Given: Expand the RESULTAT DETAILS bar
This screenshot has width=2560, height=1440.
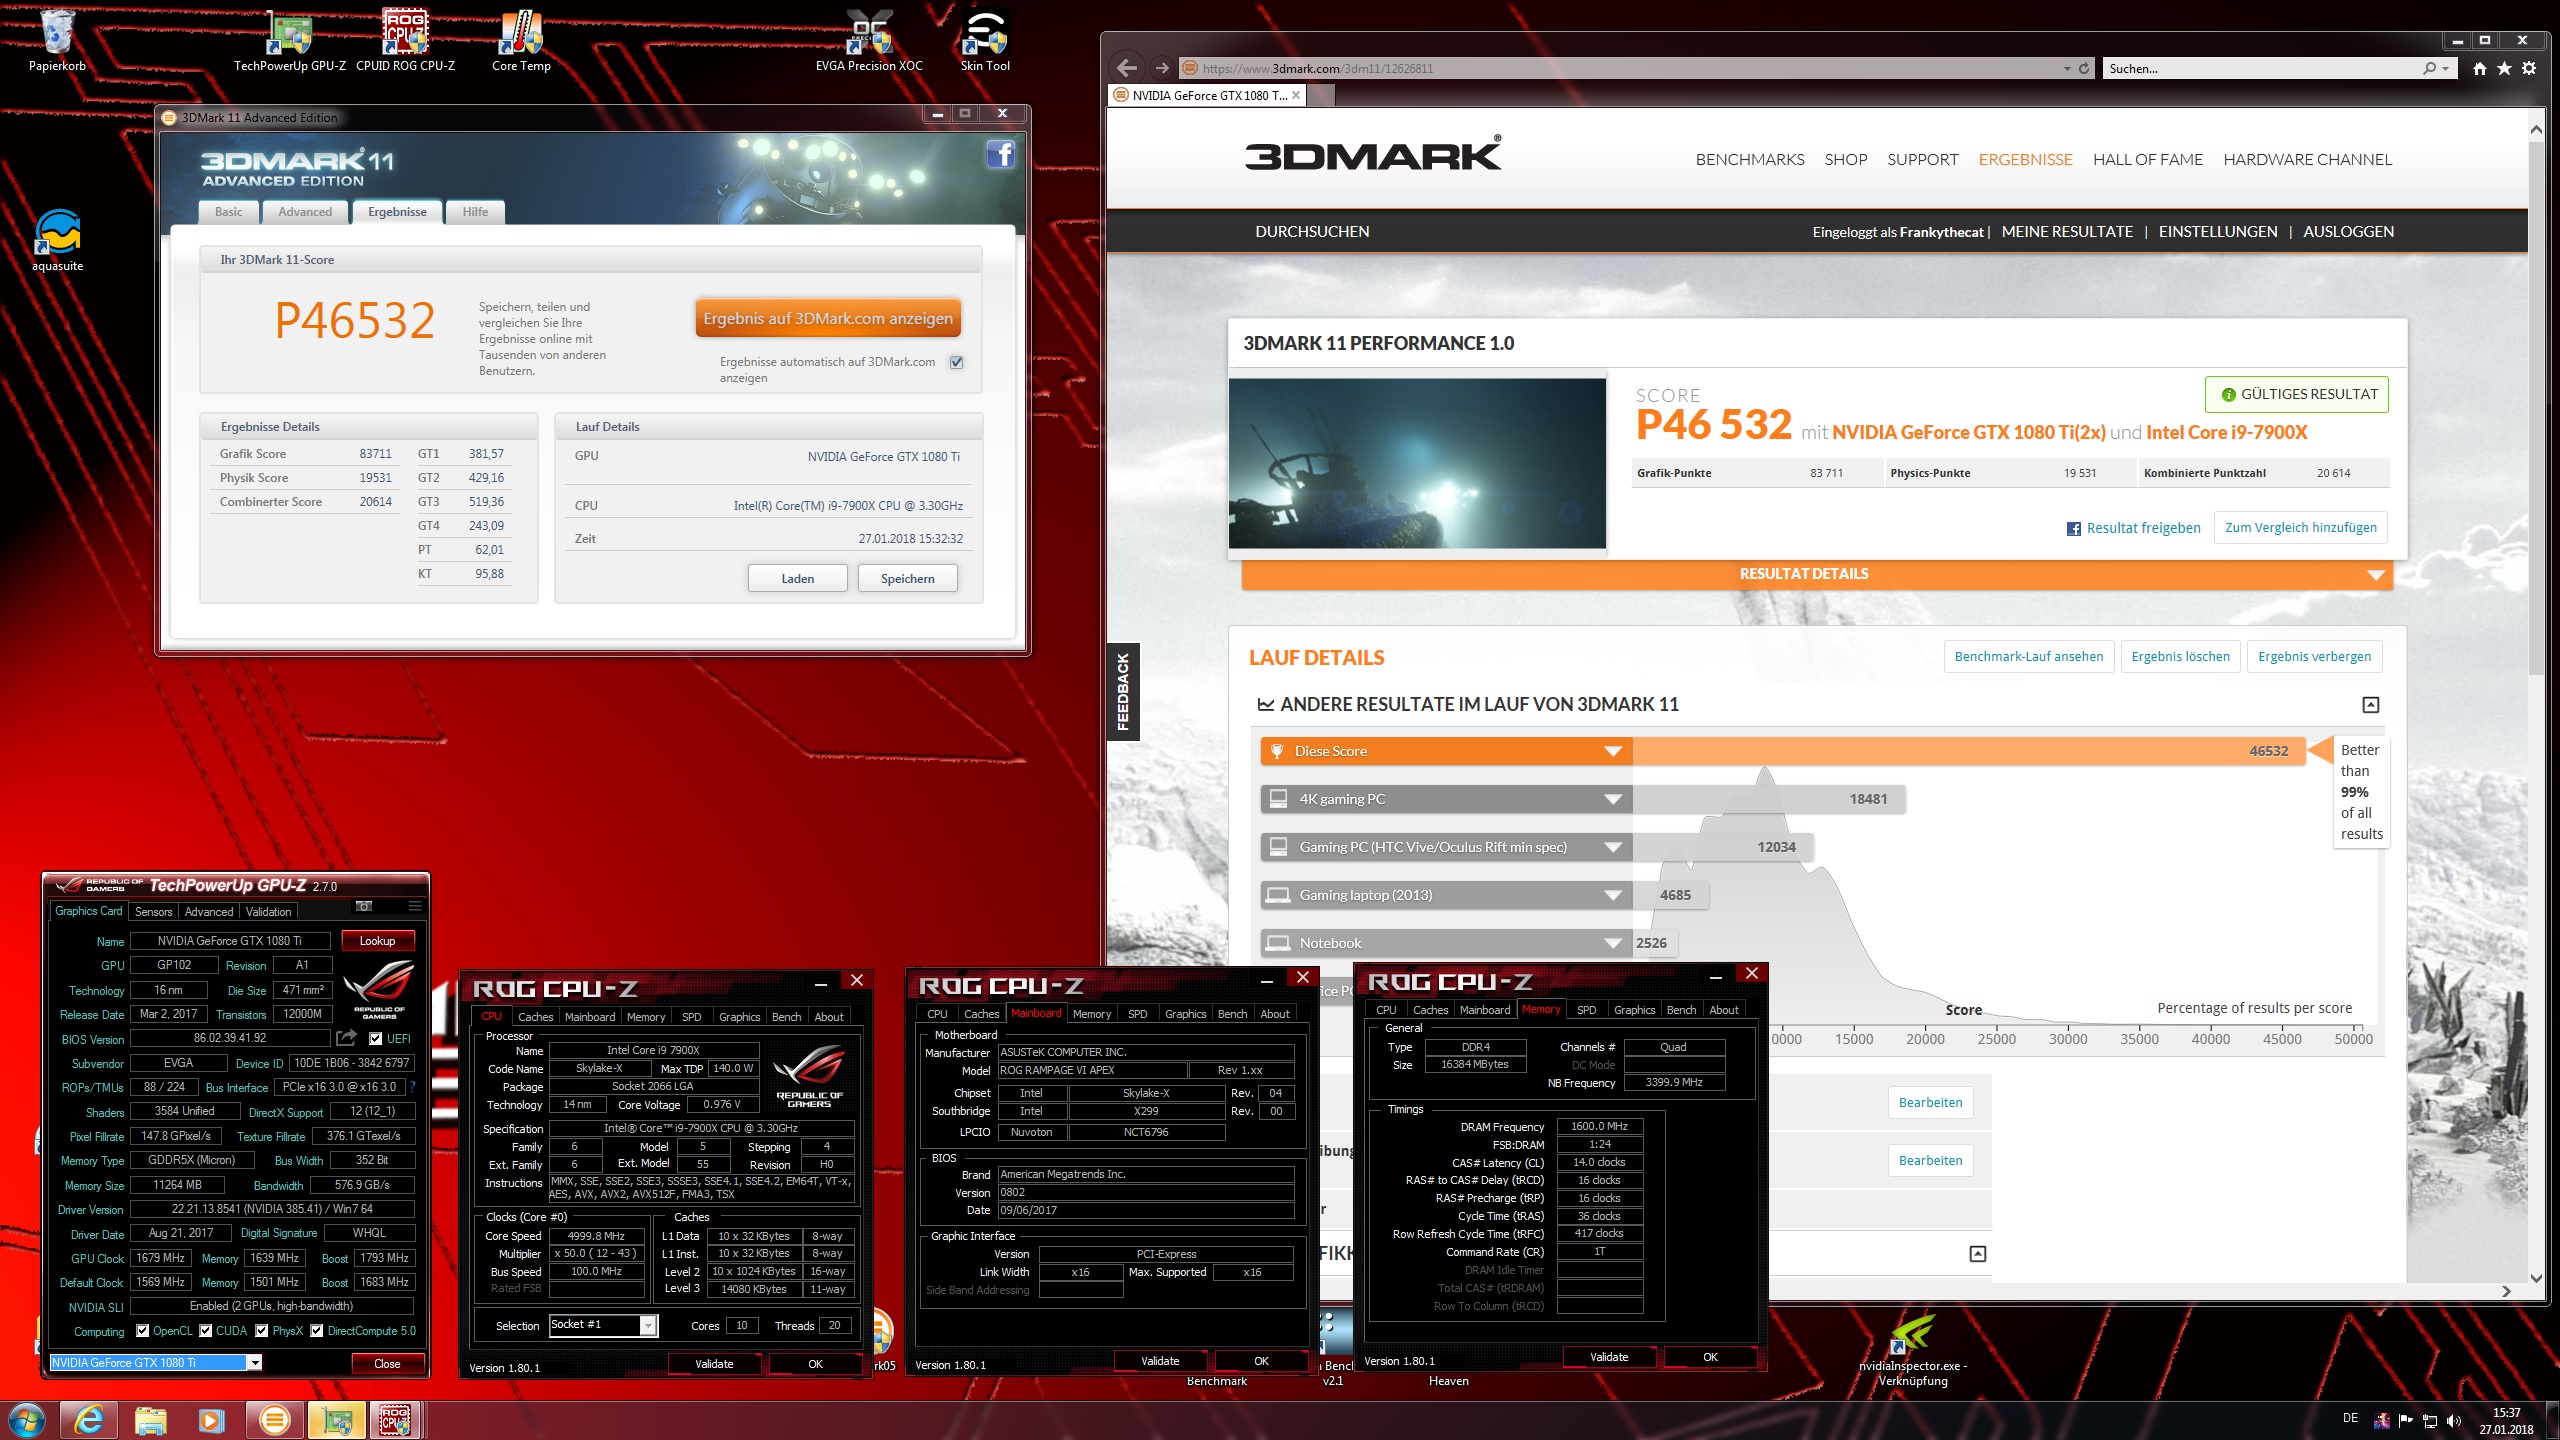Looking at the screenshot, I should tap(1817, 574).
